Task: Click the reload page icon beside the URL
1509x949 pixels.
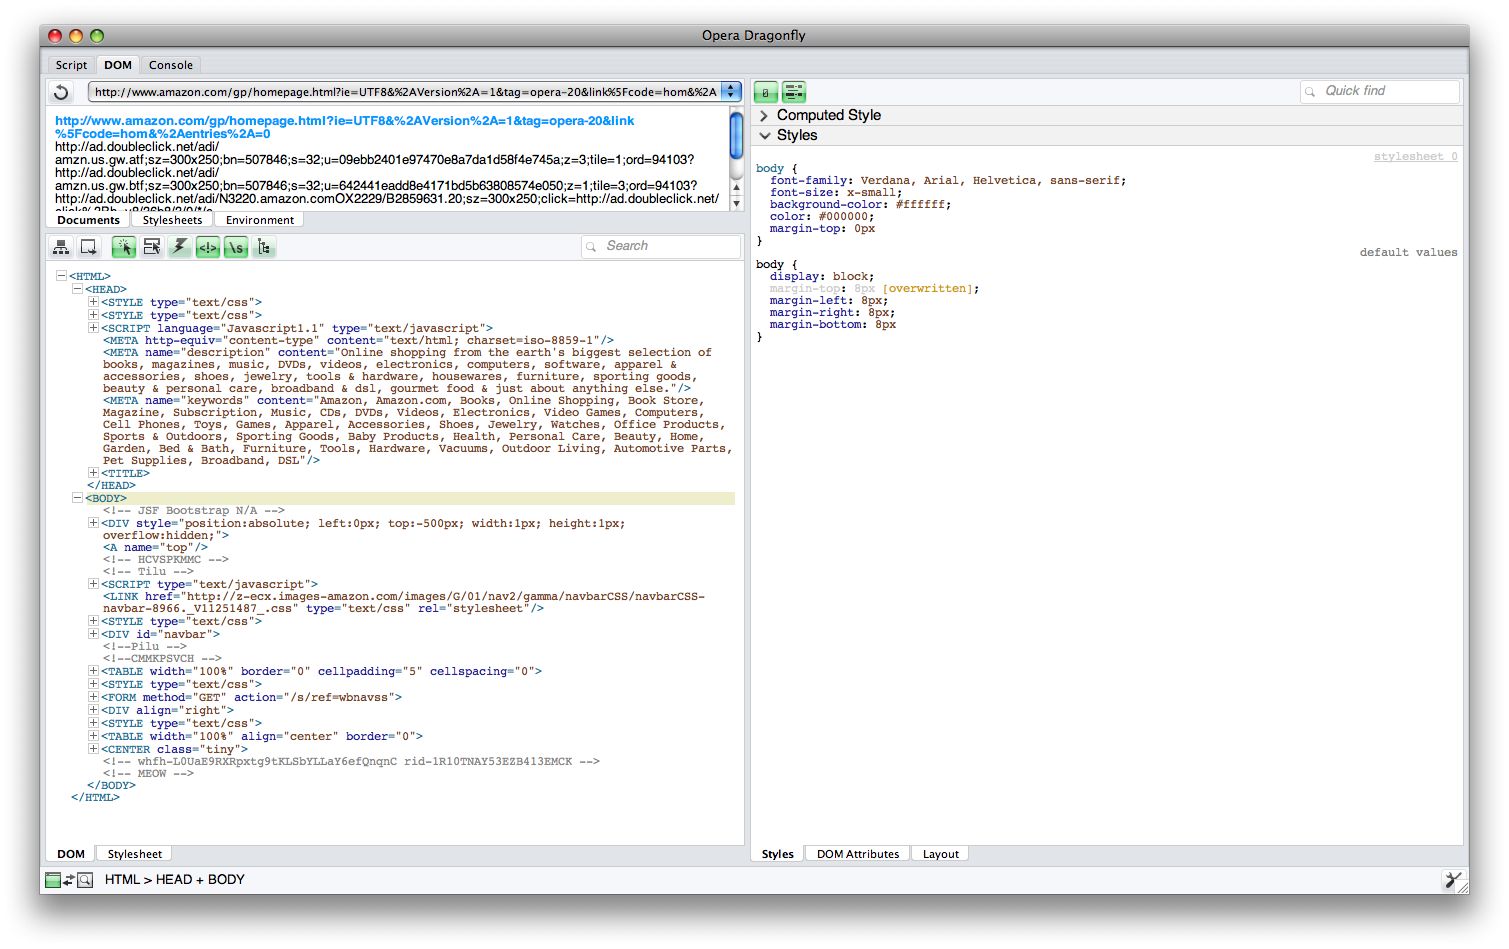Action: pos(60,91)
